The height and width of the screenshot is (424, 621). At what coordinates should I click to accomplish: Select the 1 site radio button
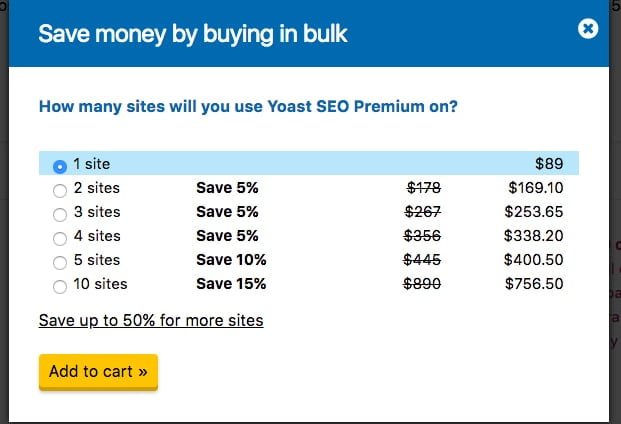pyautogui.click(x=60, y=167)
